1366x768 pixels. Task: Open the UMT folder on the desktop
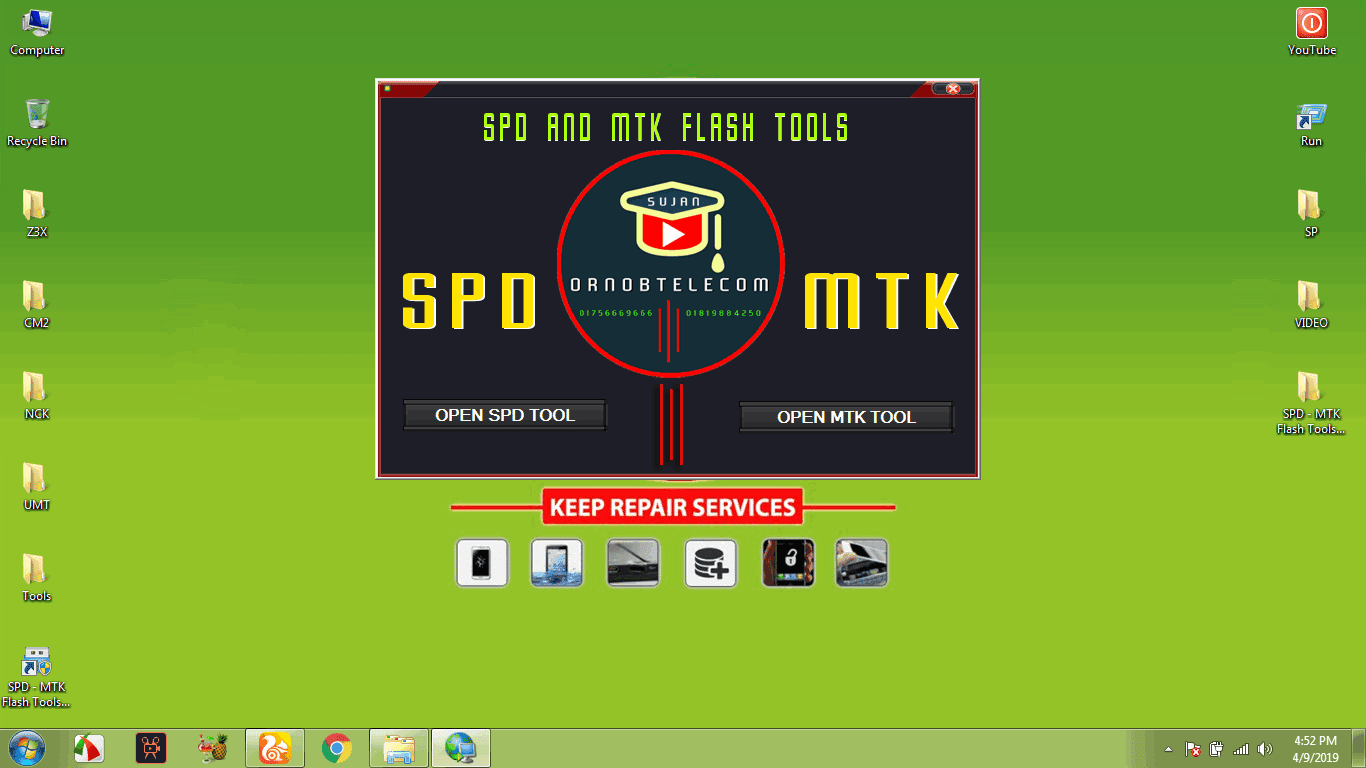[x=35, y=480]
